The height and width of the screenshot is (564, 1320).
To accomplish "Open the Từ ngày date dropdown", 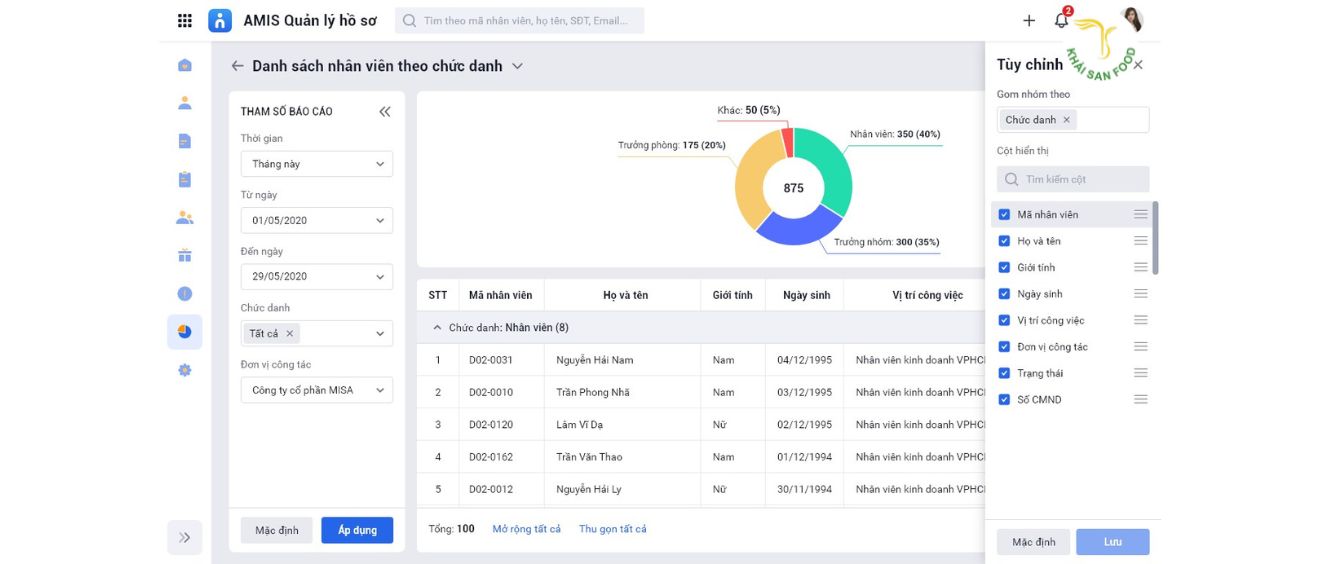I will click(317, 220).
